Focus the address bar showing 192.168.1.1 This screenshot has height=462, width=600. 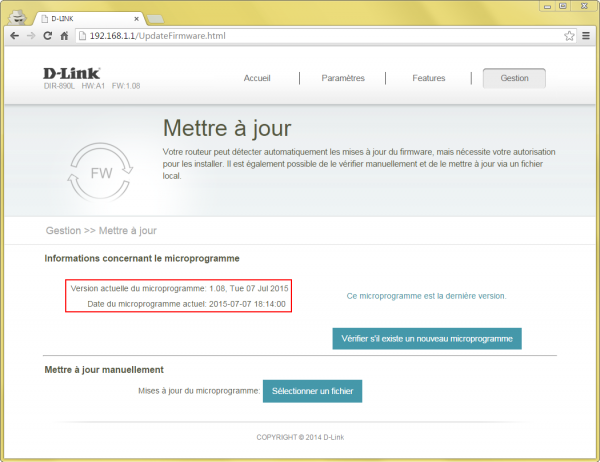[x=300, y=35]
